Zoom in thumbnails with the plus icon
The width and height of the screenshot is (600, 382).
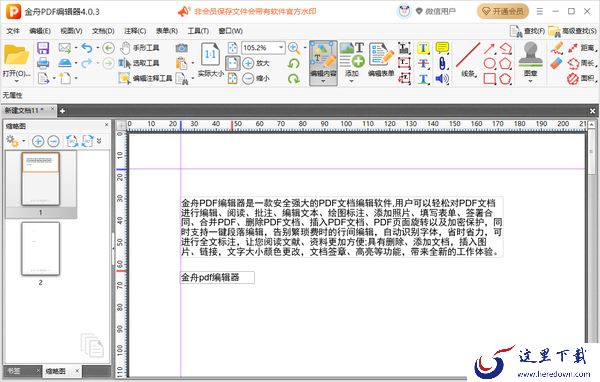tap(38, 141)
